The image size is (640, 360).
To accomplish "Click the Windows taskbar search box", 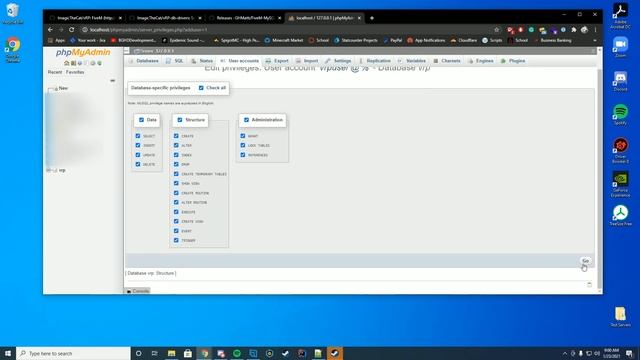I will (73, 353).
